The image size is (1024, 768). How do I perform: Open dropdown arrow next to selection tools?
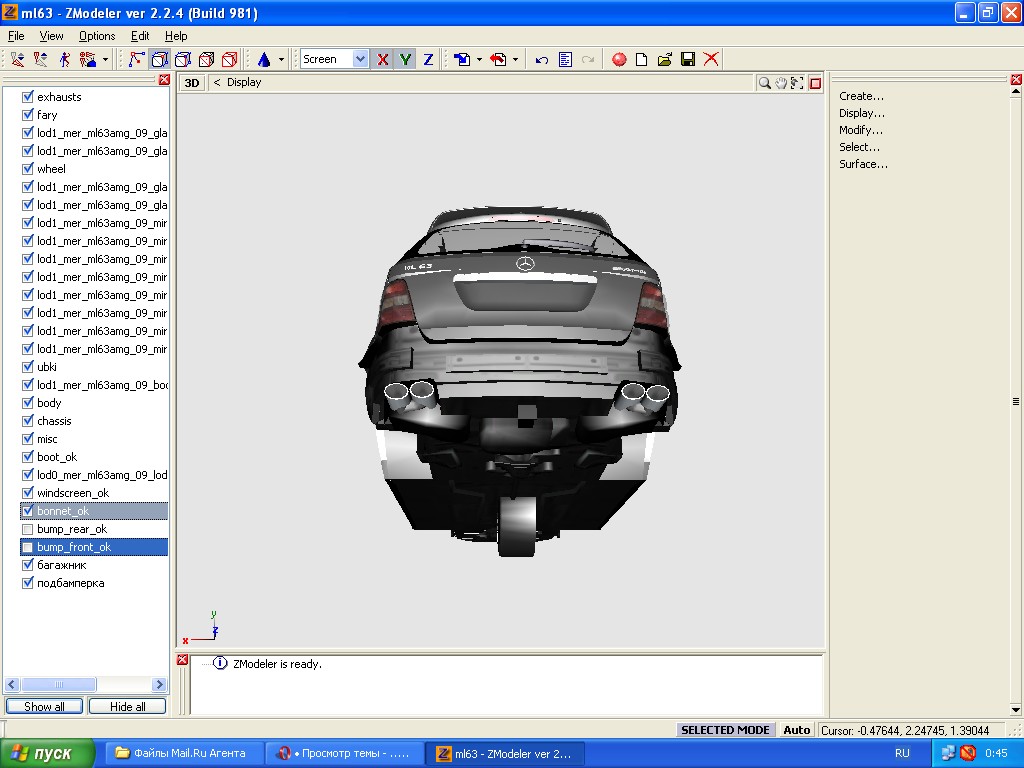pos(105,59)
